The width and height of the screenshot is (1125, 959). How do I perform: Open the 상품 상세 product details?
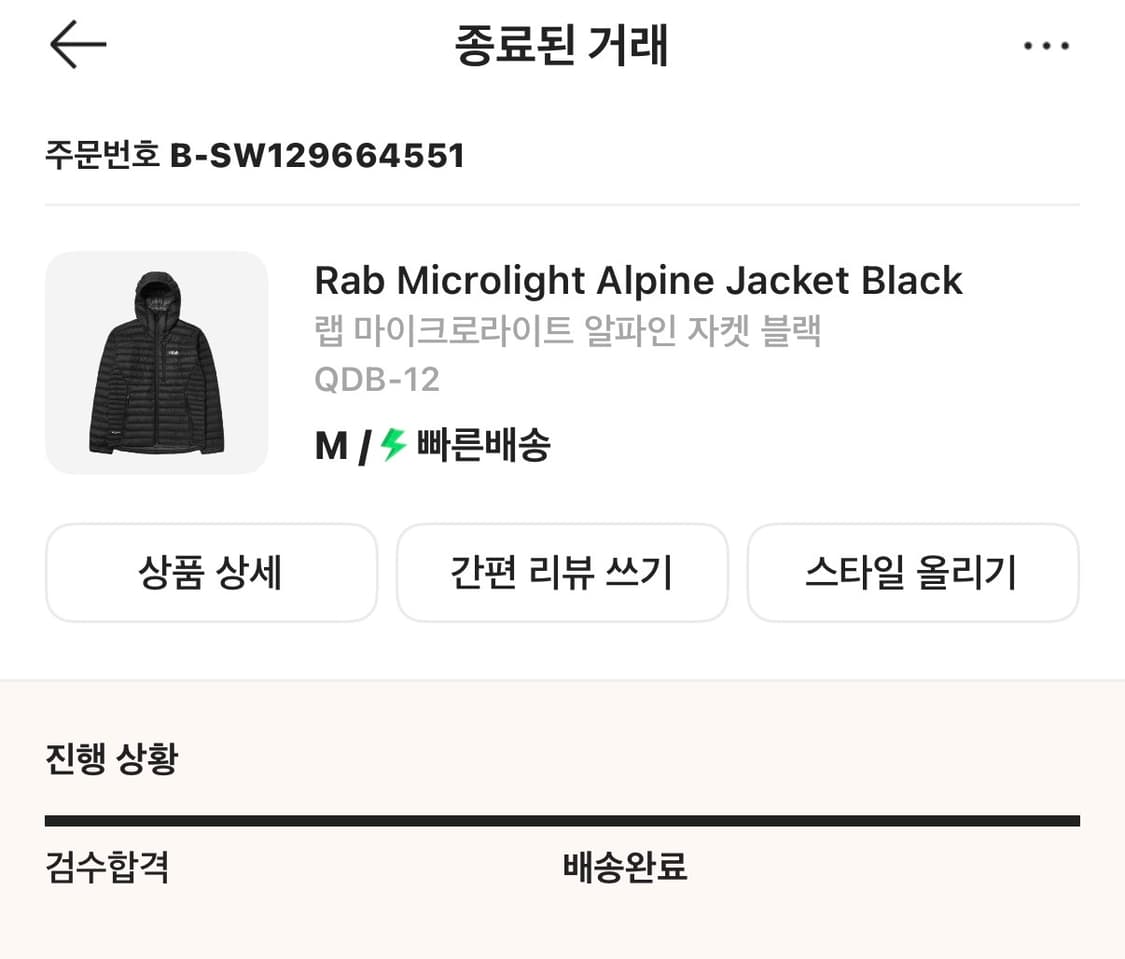211,572
